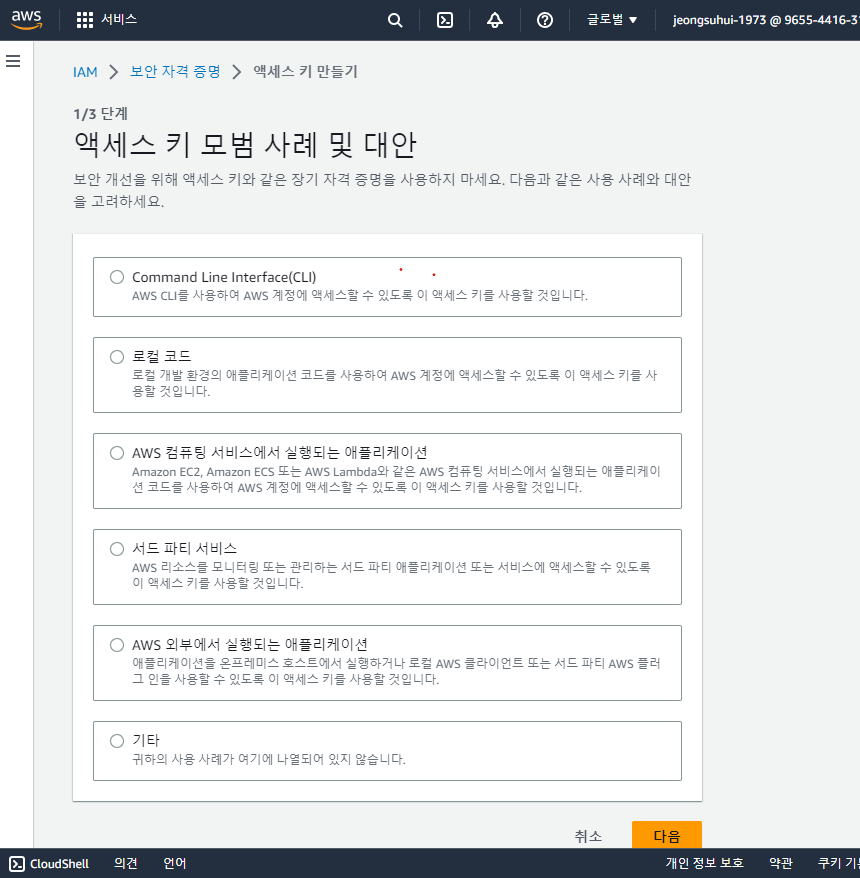Open 약관 footer link

pos(780,863)
